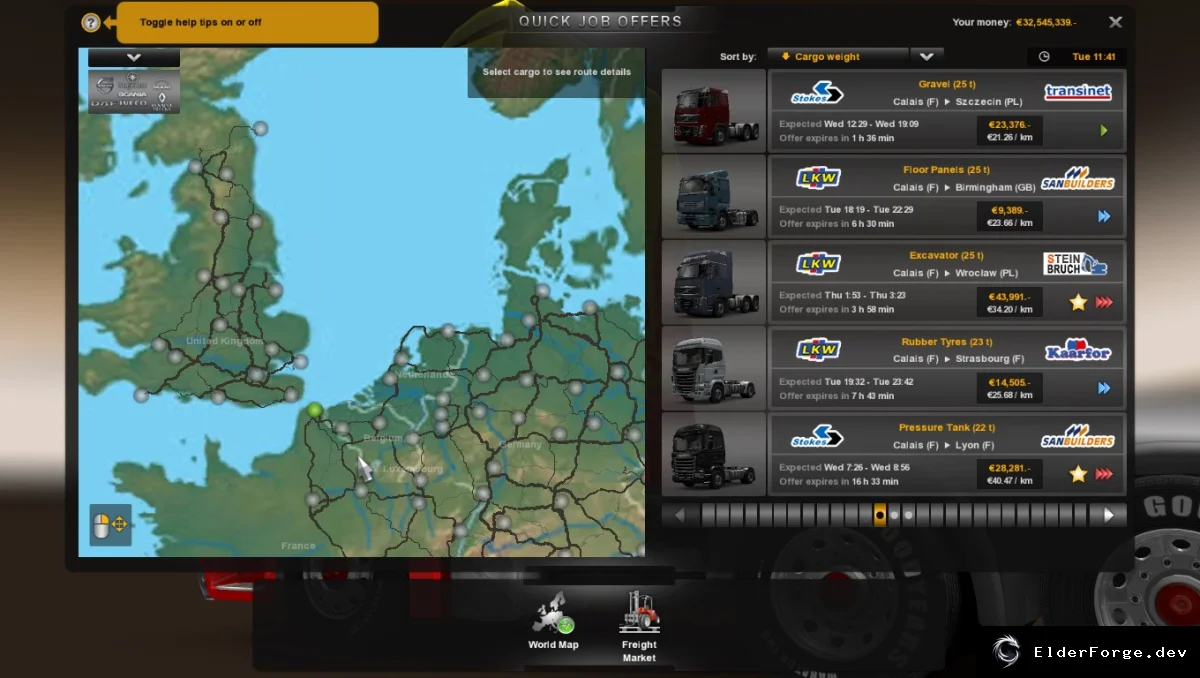
Task: Click the LKW logo on the Floor Panels job
Action: pos(817,178)
